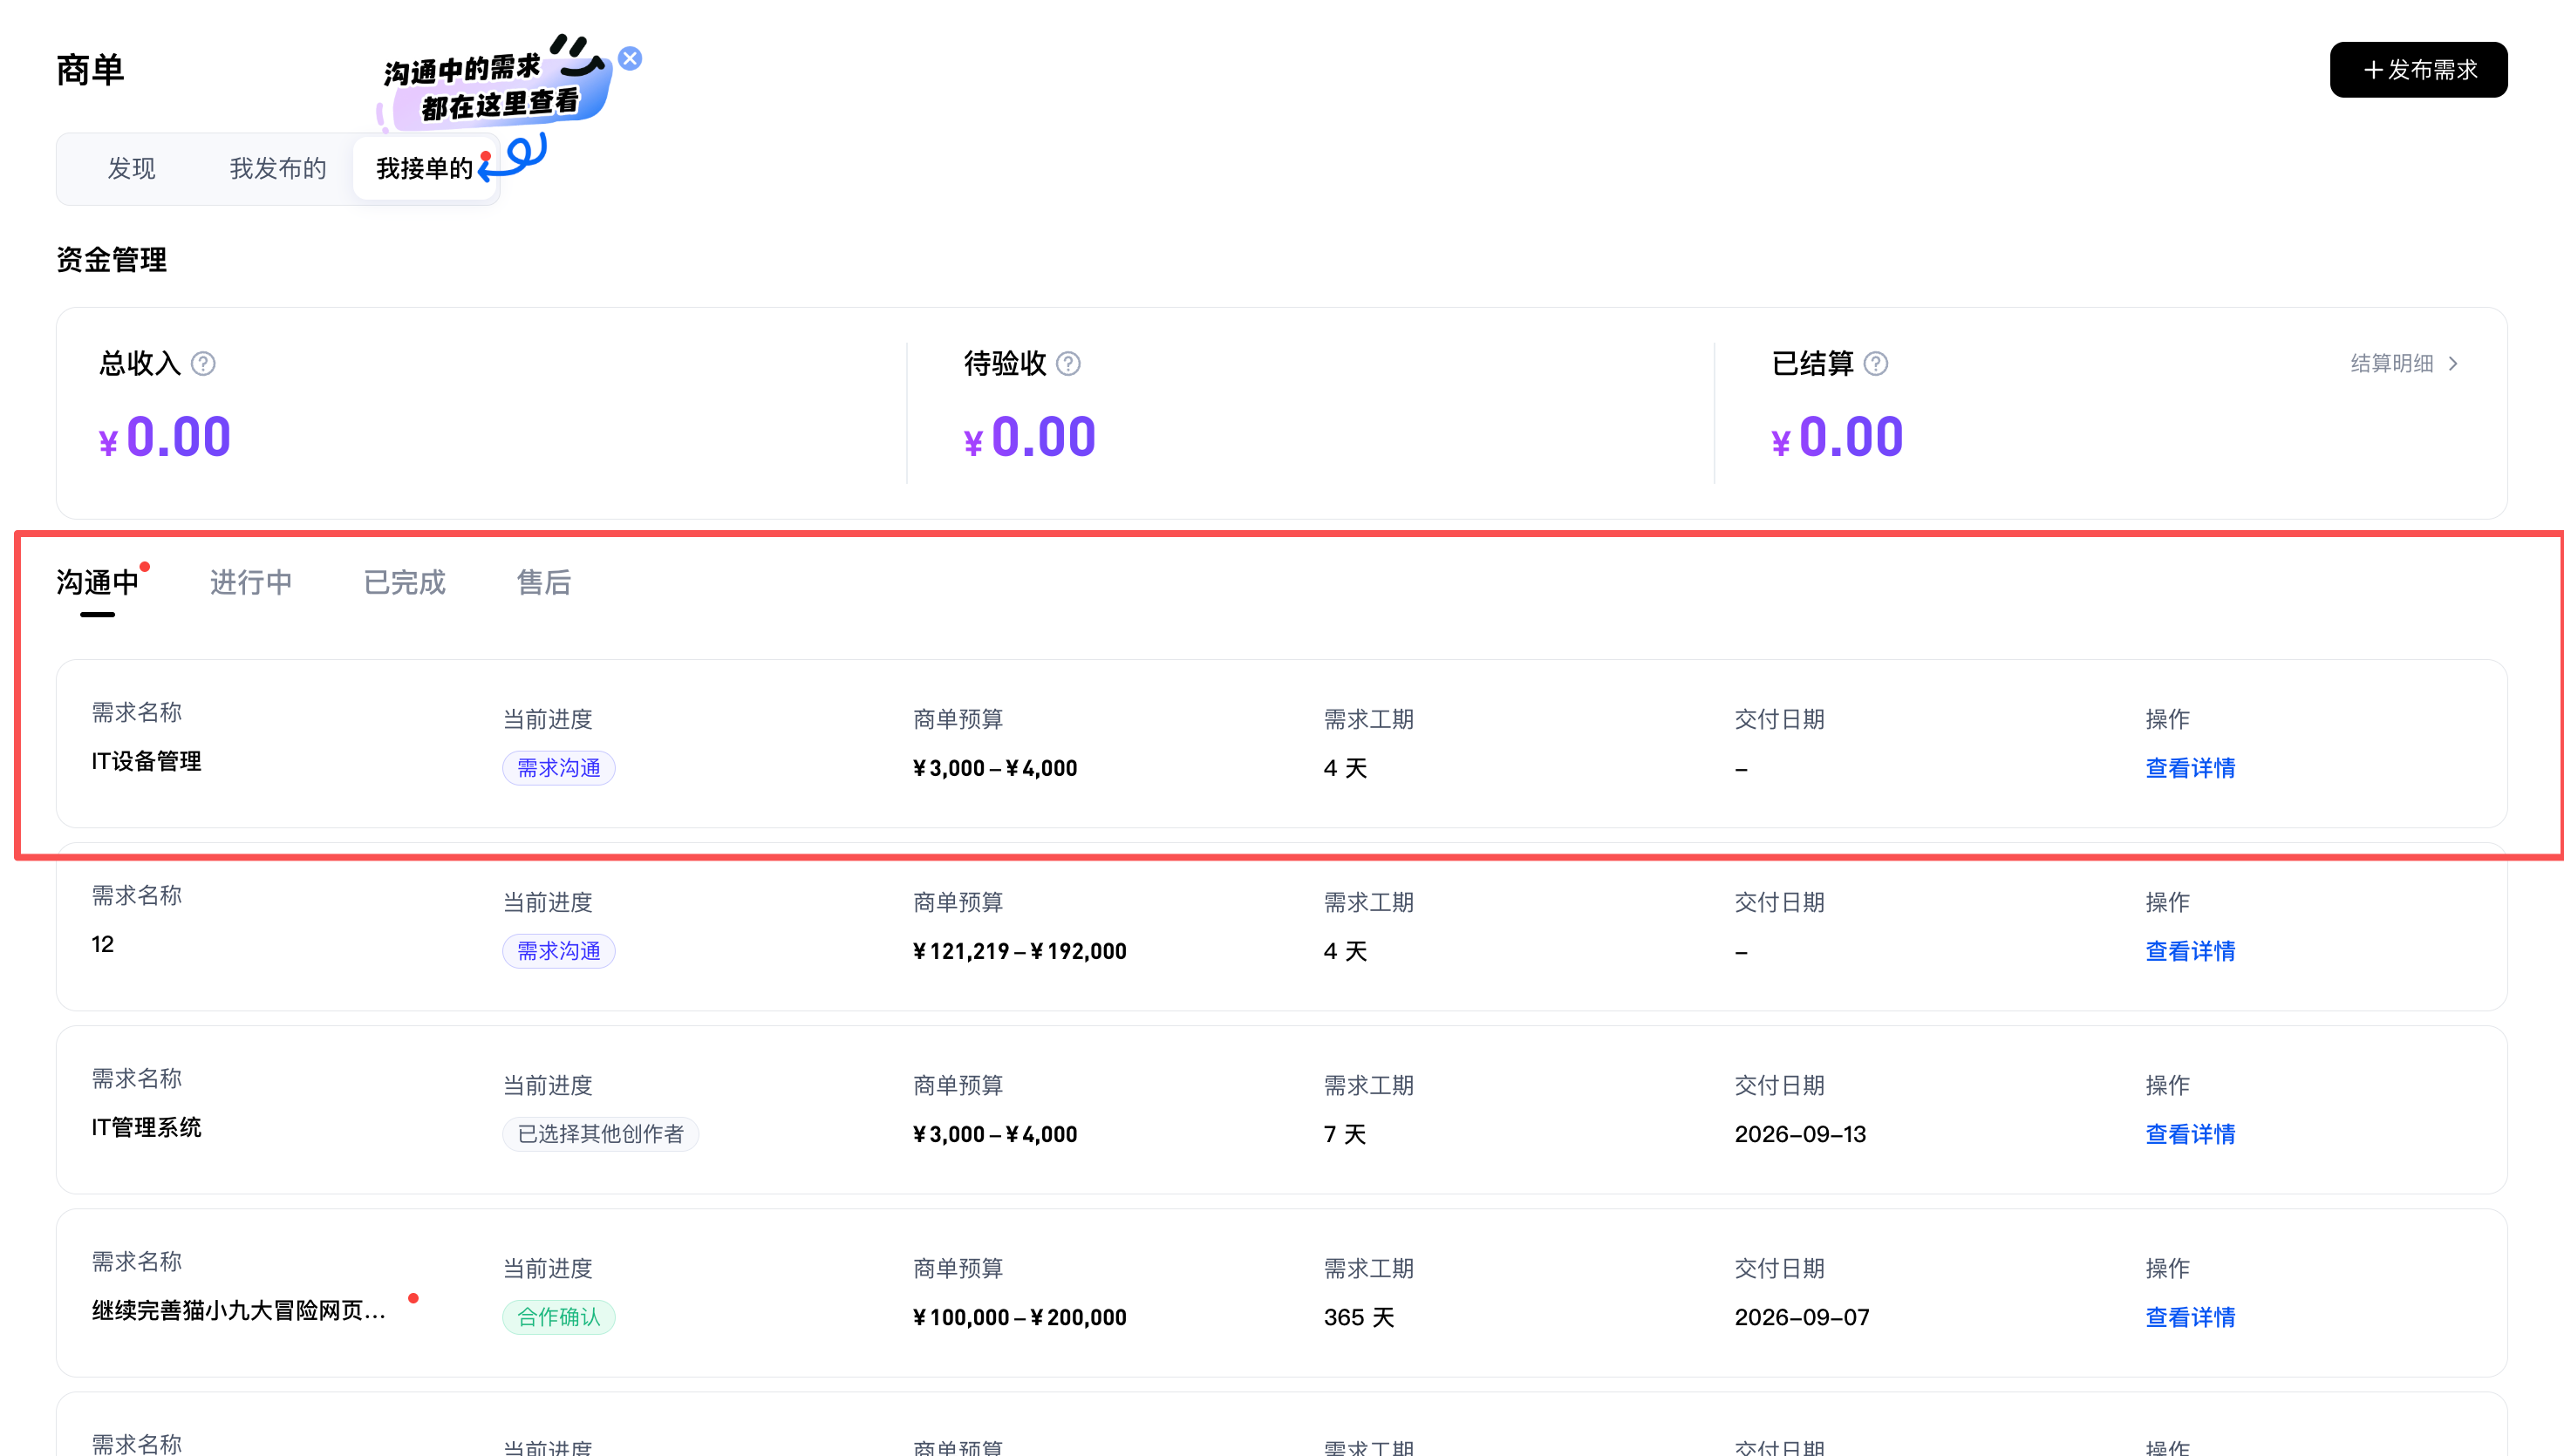Click 需求沟通 badge in IT设备管理 row

[x=559, y=769]
